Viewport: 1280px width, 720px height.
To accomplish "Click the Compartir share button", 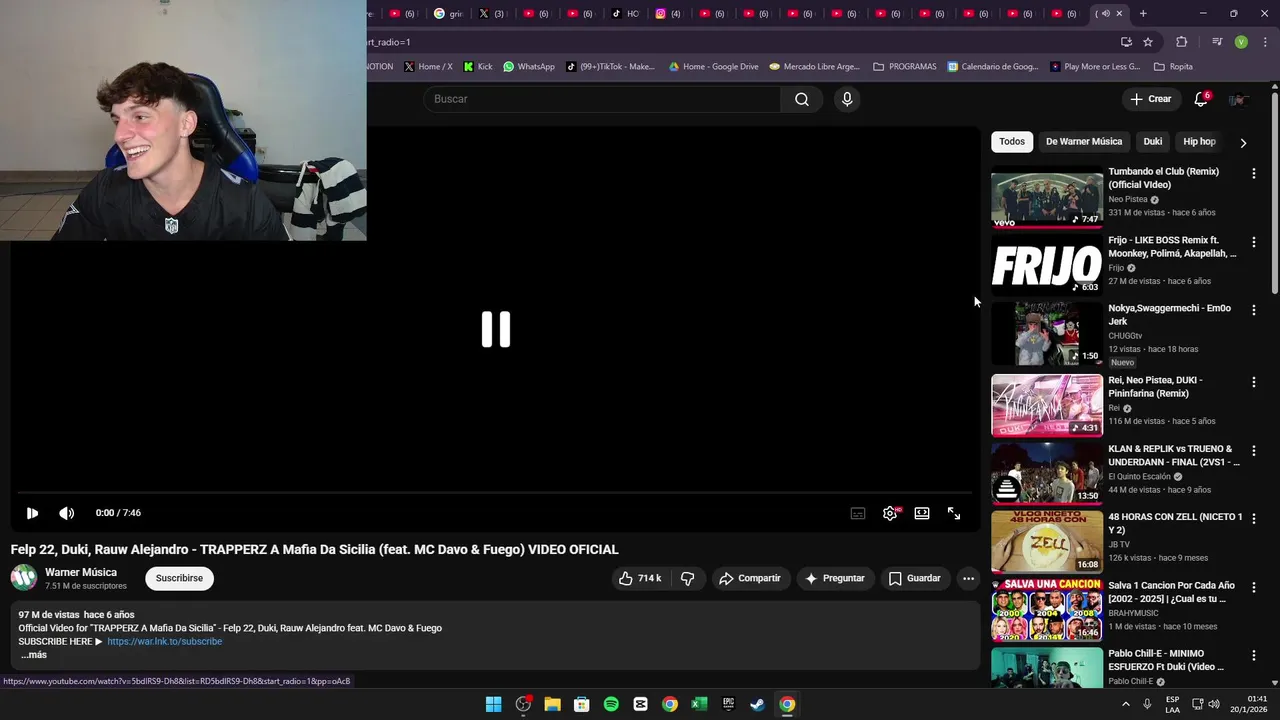I will click(750, 578).
